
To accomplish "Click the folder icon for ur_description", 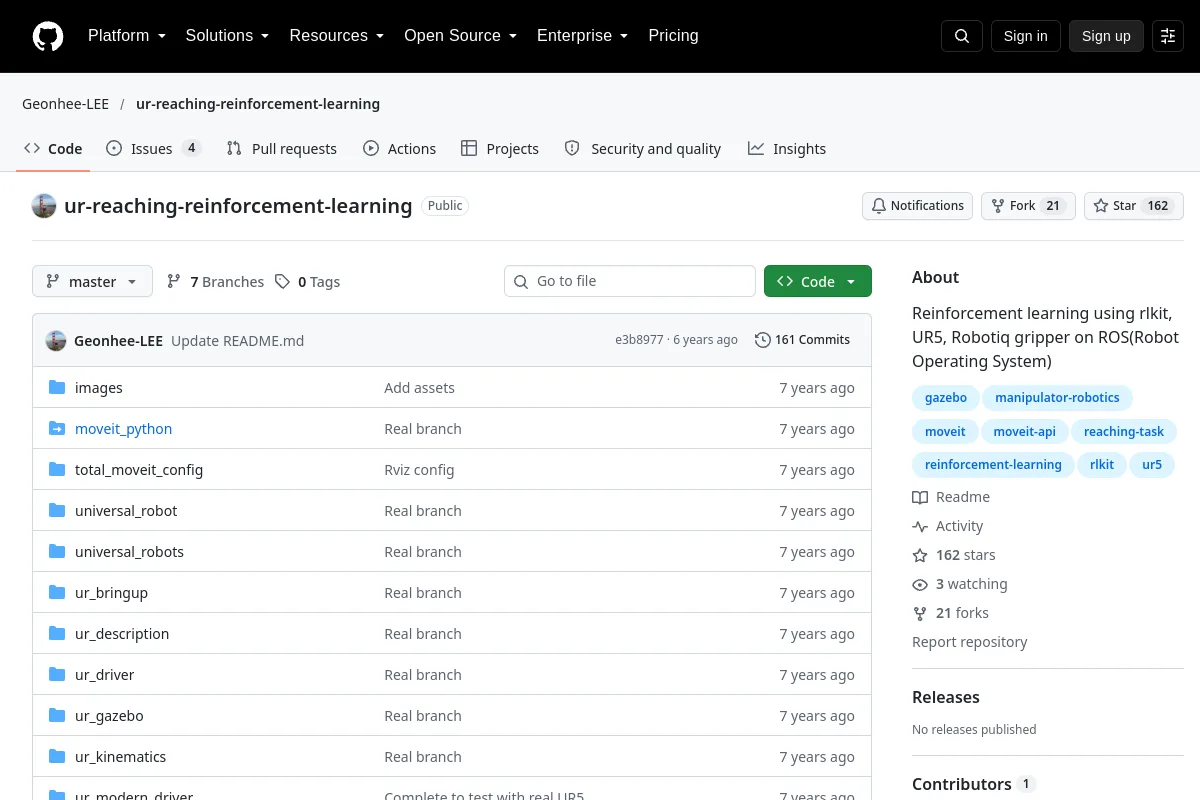I will (x=57, y=634).
